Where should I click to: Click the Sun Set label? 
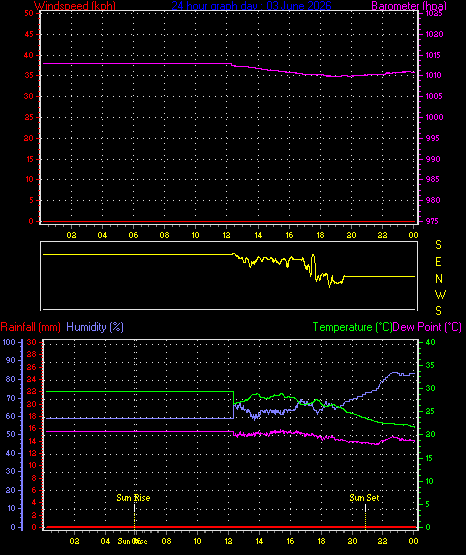point(364,498)
